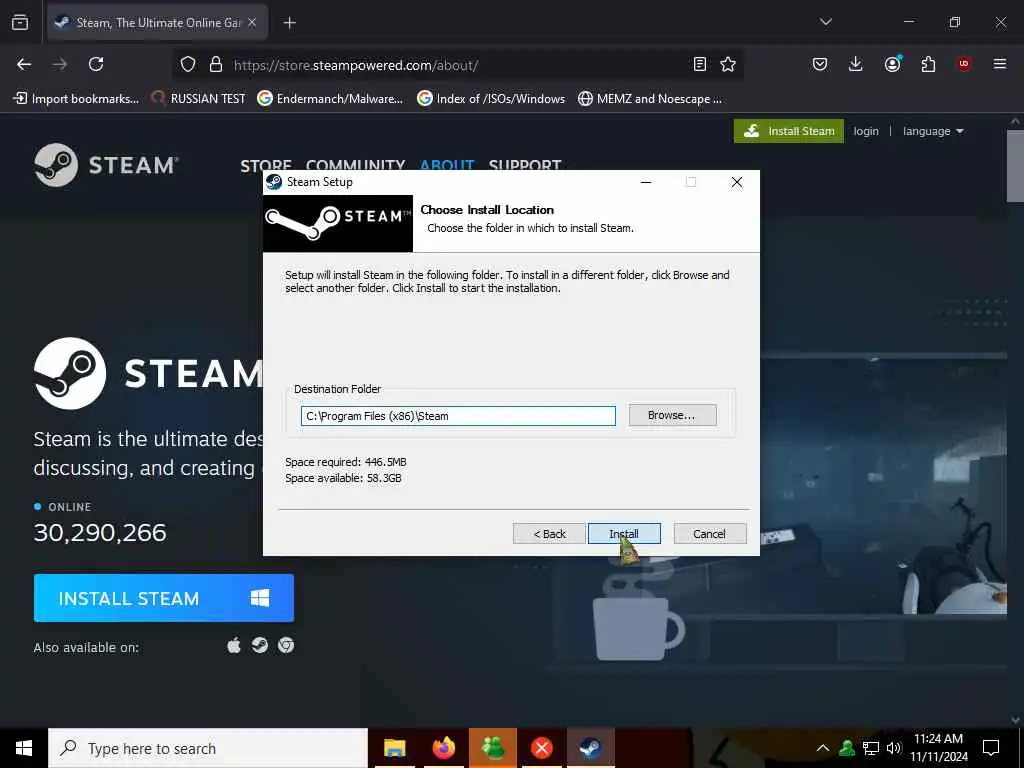Open the Pocket save icon

pos(820,64)
